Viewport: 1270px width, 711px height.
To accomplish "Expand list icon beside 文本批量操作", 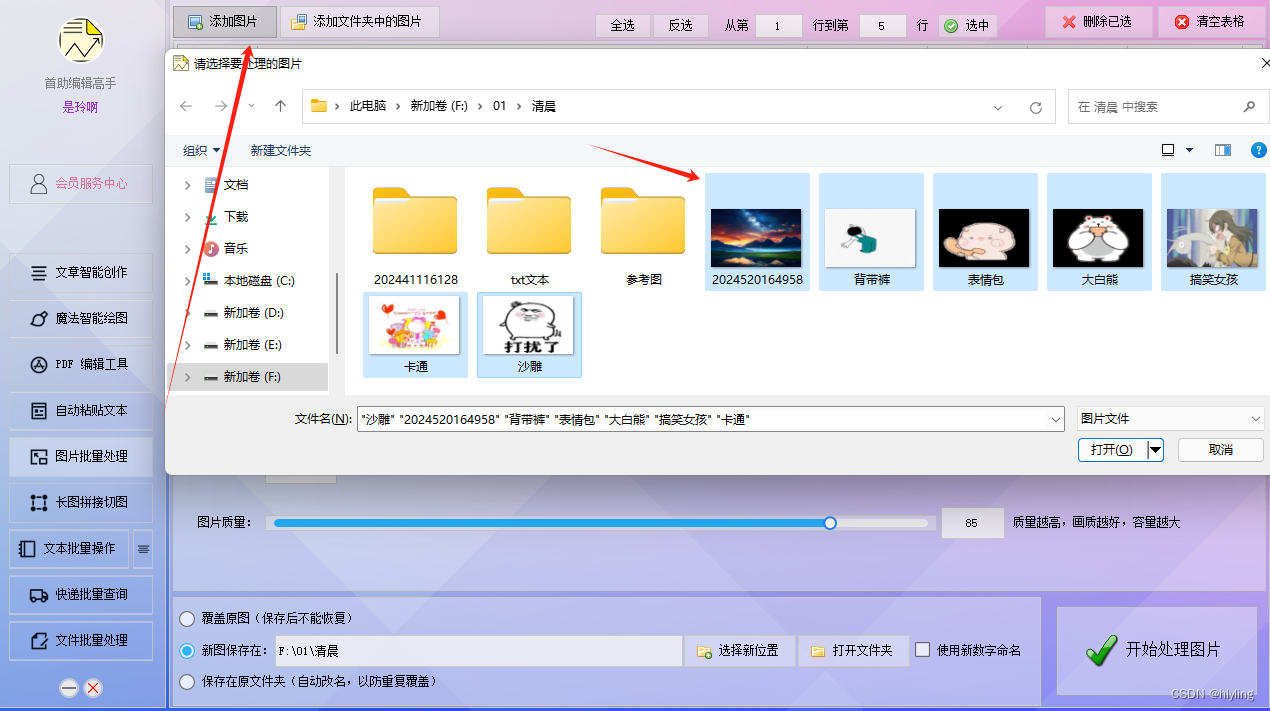I will pos(143,548).
